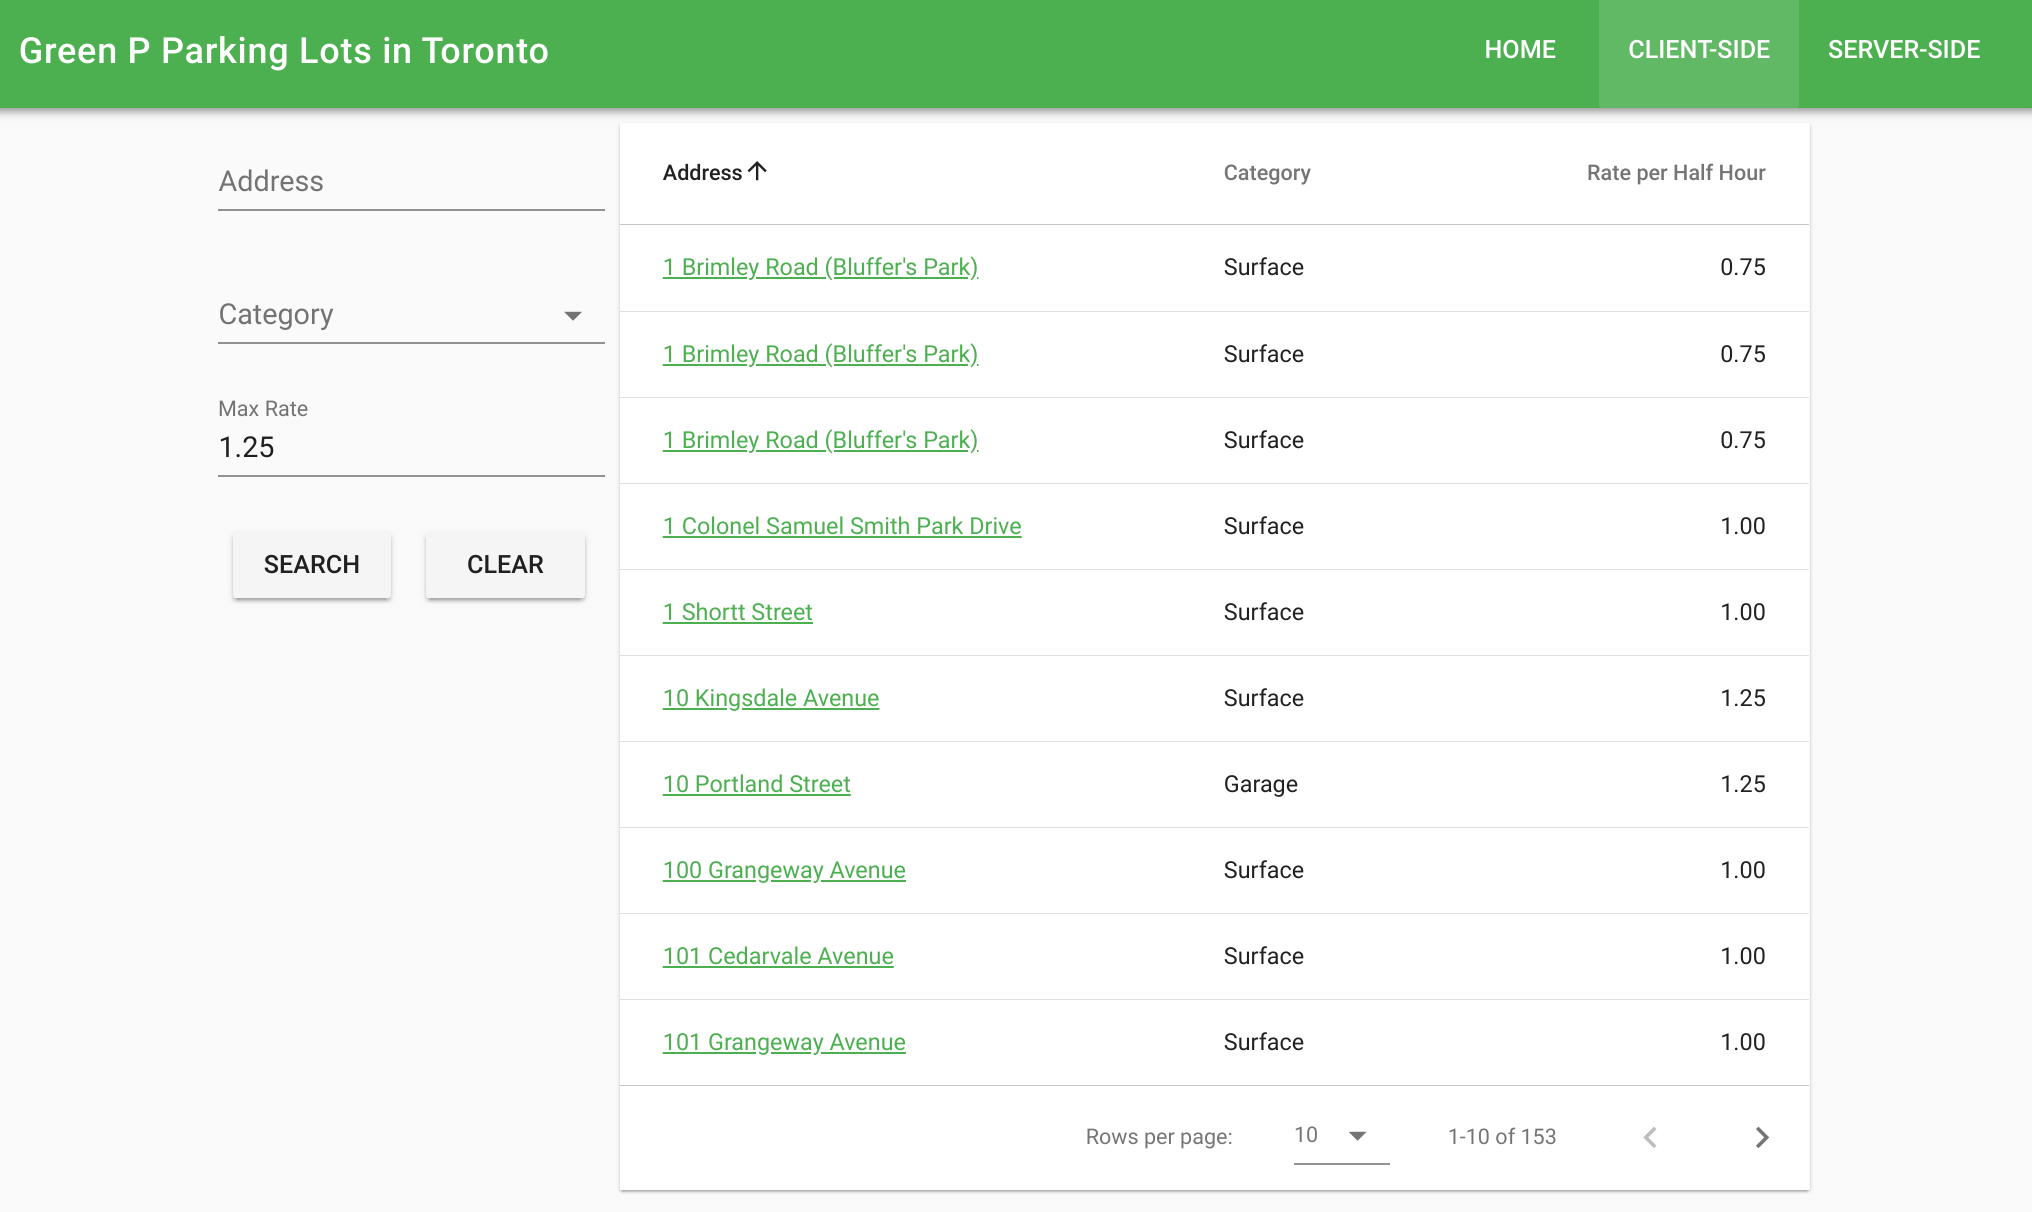Focus the Address search field

click(410, 182)
